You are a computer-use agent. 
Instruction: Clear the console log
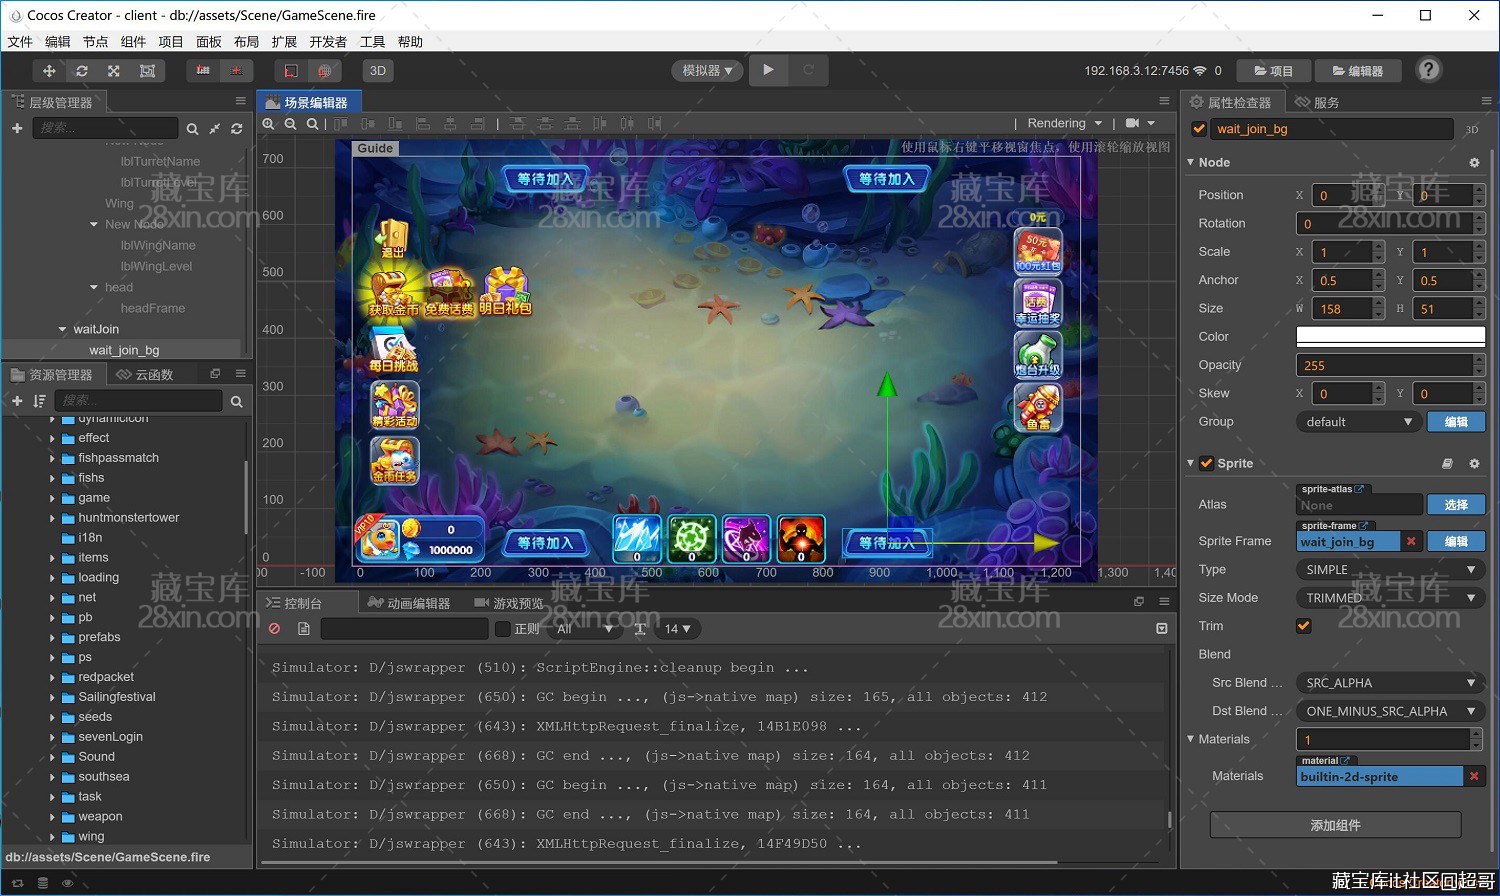coord(274,629)
